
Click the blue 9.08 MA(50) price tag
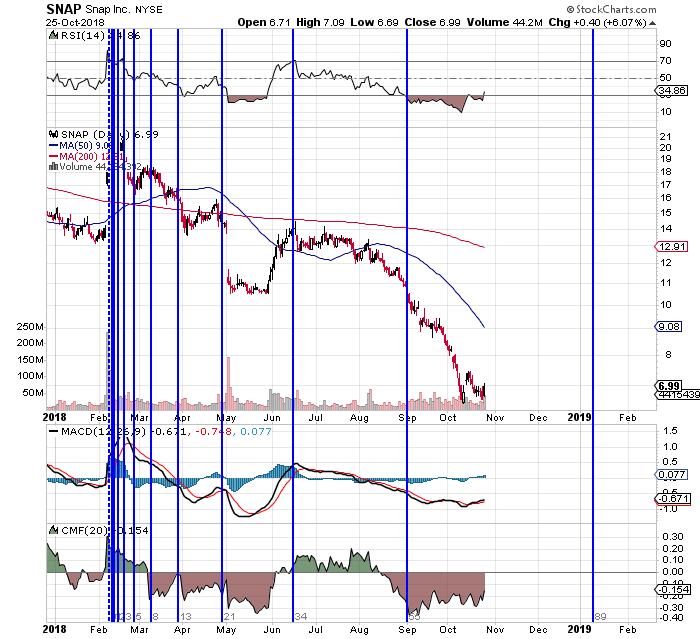click(668, 326)
